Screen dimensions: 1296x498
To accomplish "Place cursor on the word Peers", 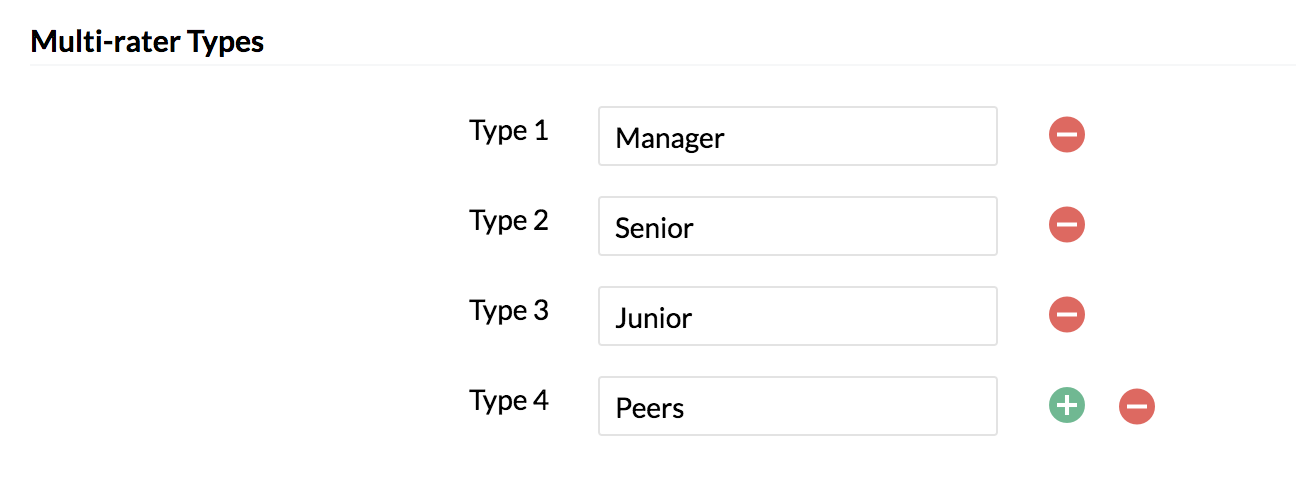I will tap(650, 408).
